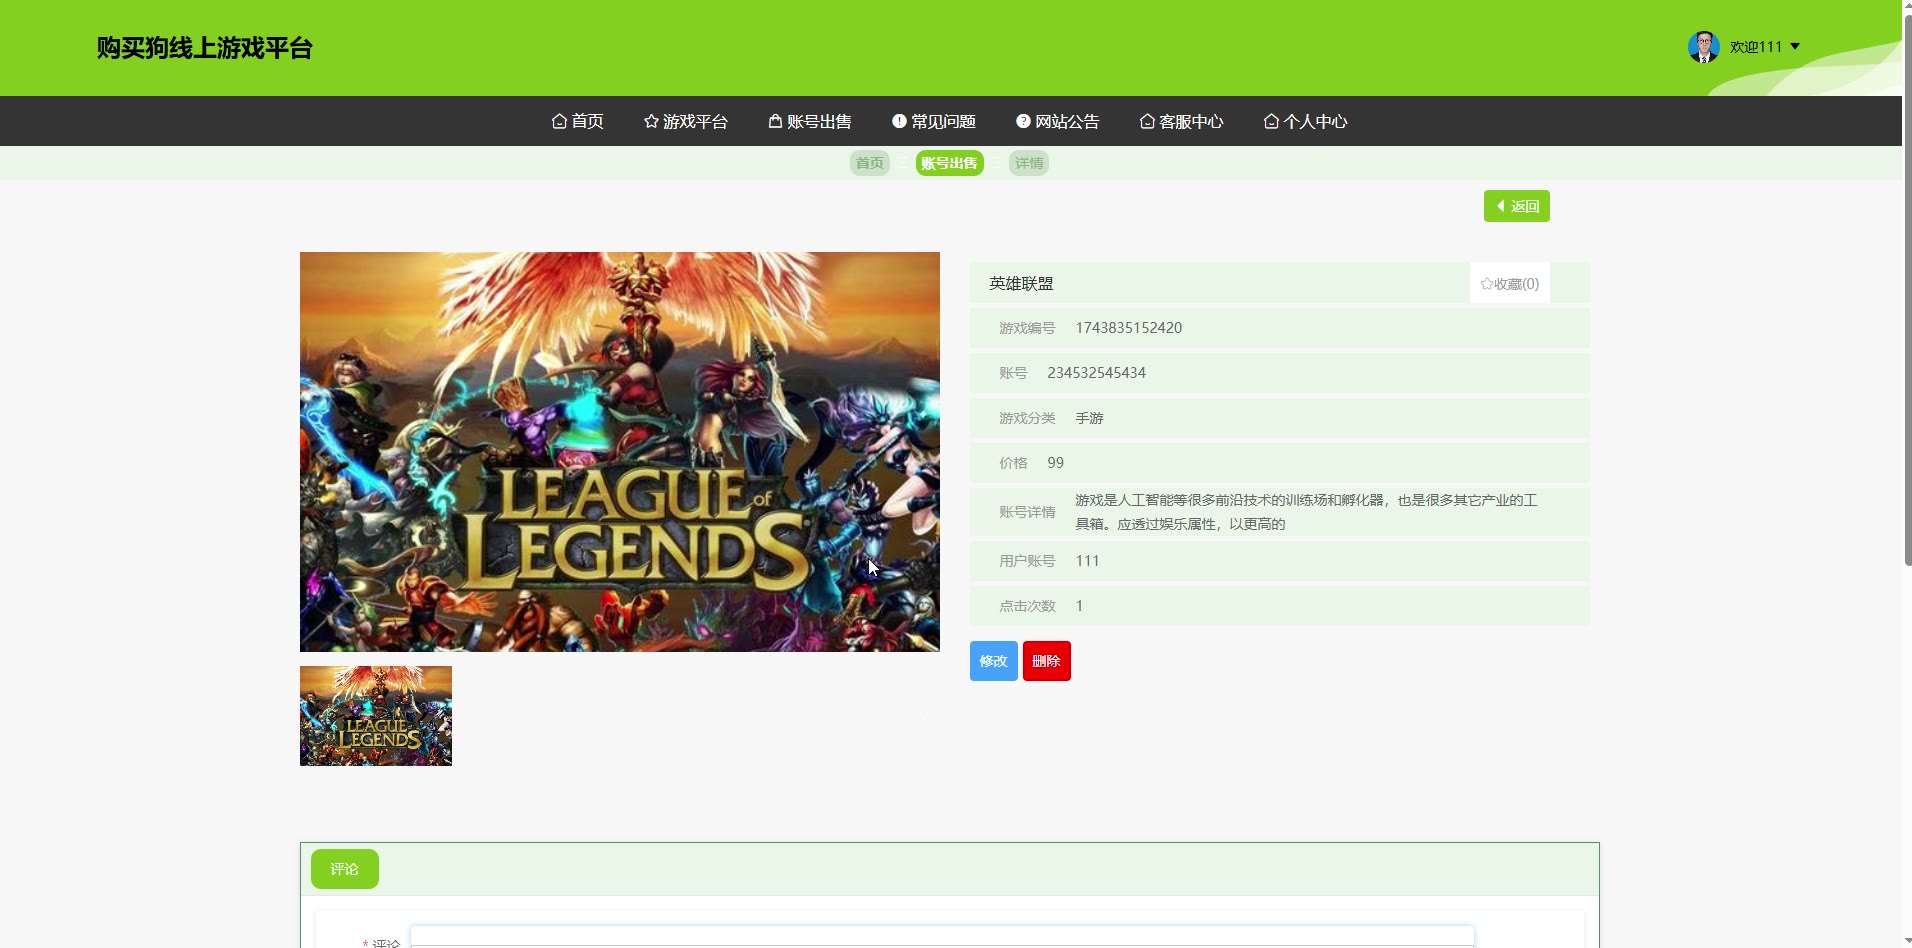Open the 账号出售 nav menu item
The image size is (1912, 948).
tap(810, 121)
